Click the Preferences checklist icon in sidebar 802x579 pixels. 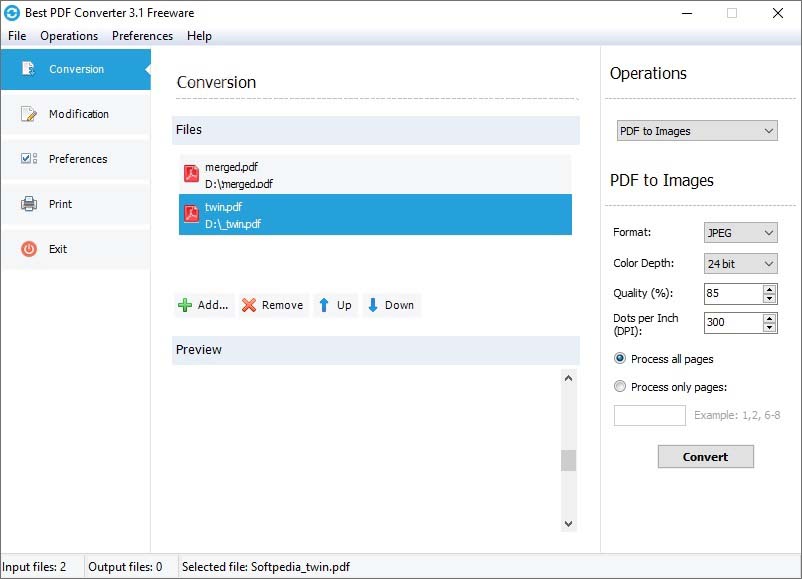tap(29, 159)
